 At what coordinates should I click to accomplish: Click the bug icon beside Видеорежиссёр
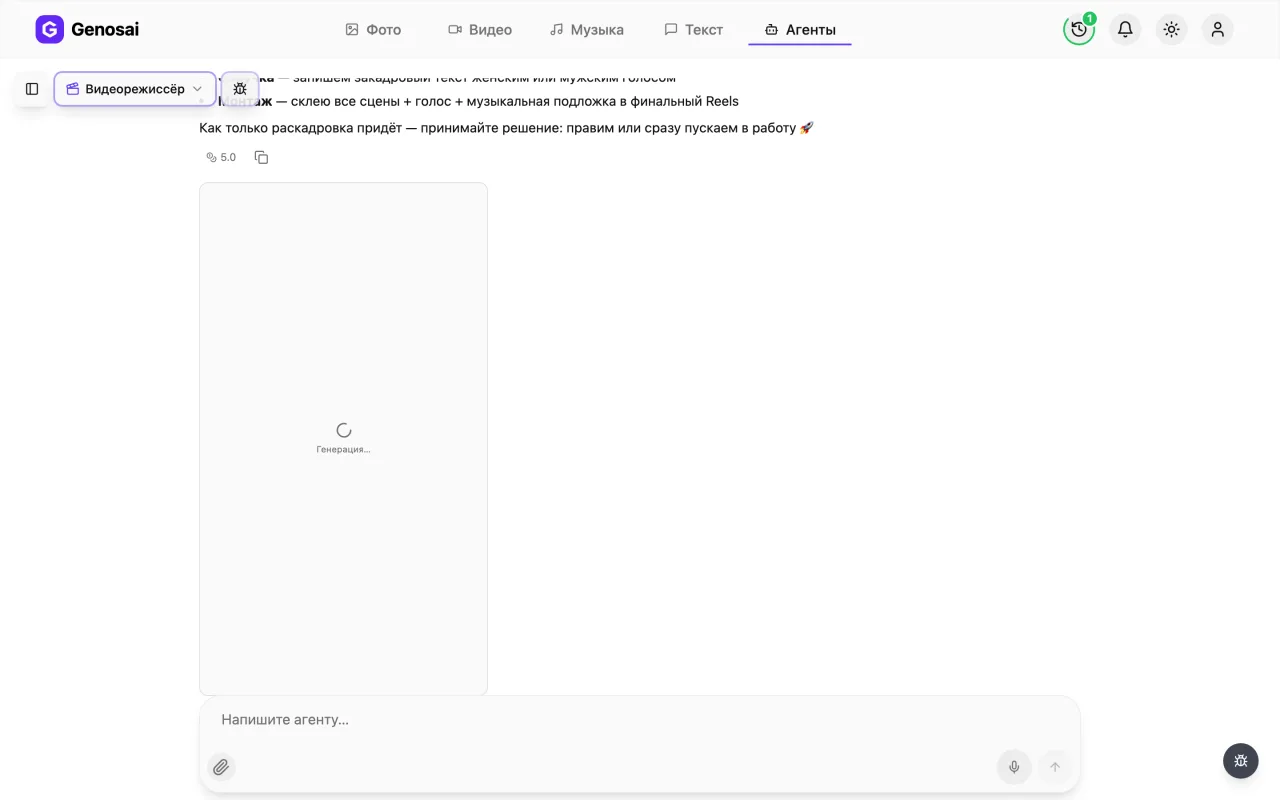point(240,89)
